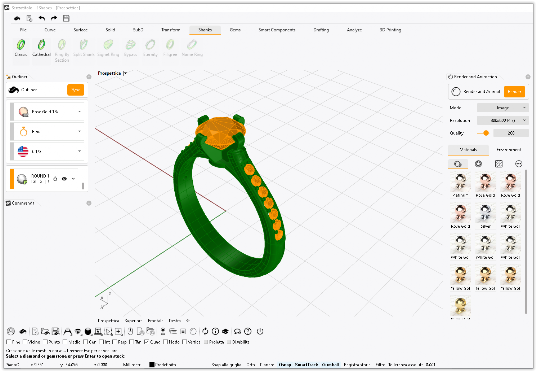This screenshot has width=536, height=371.
Task: Open the gems materials icon tab
Action: (x=478, y=164)
